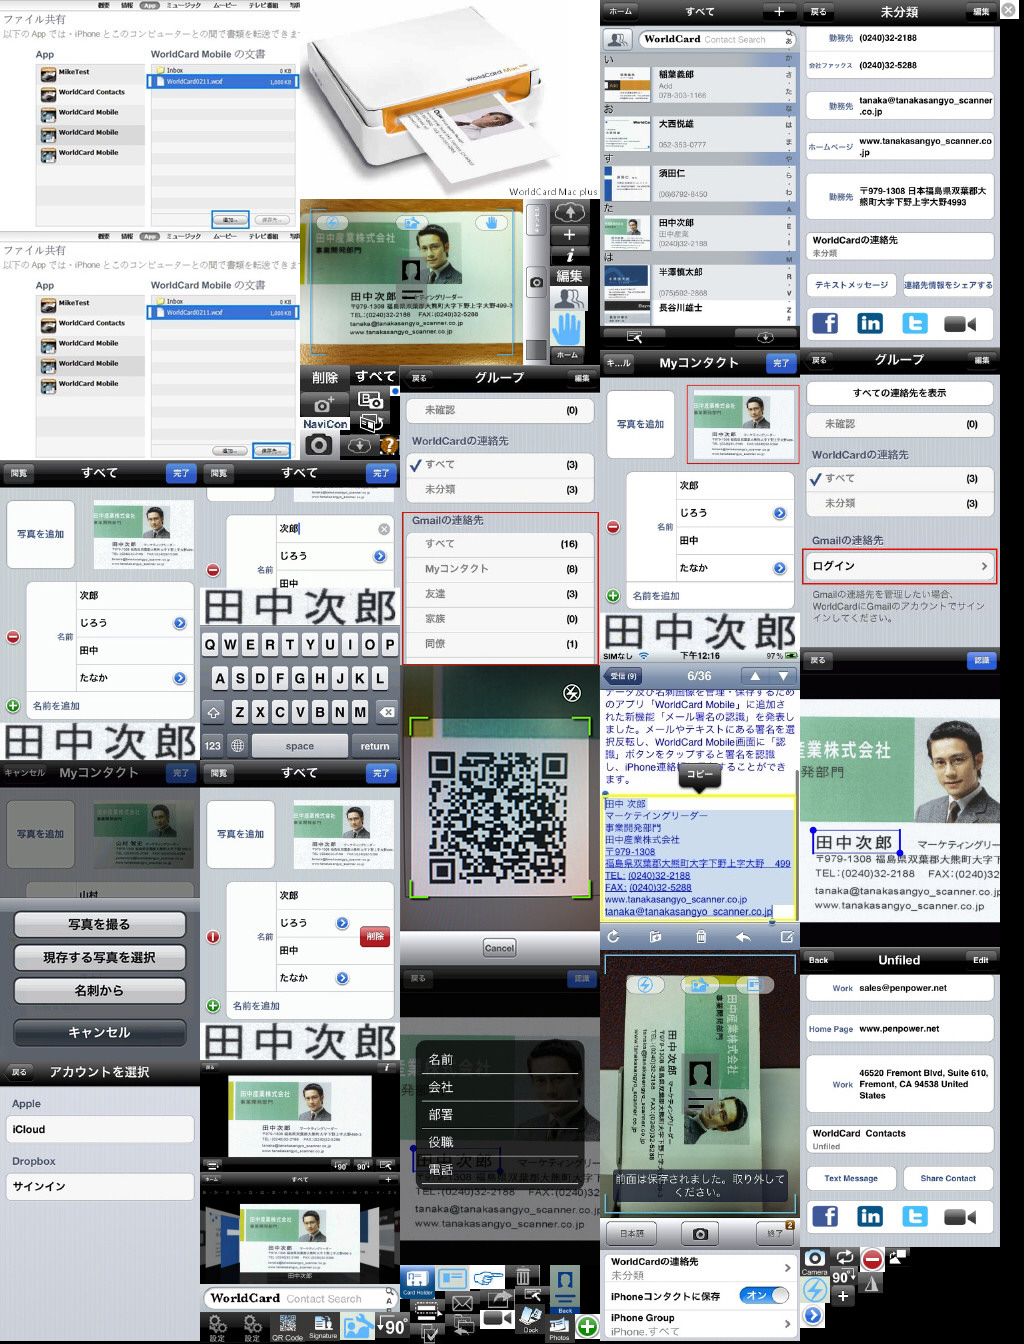Viewport: 1024px width, 1344px height.
Task: Tap the QR Code icon
Action: coord(287,1326)
